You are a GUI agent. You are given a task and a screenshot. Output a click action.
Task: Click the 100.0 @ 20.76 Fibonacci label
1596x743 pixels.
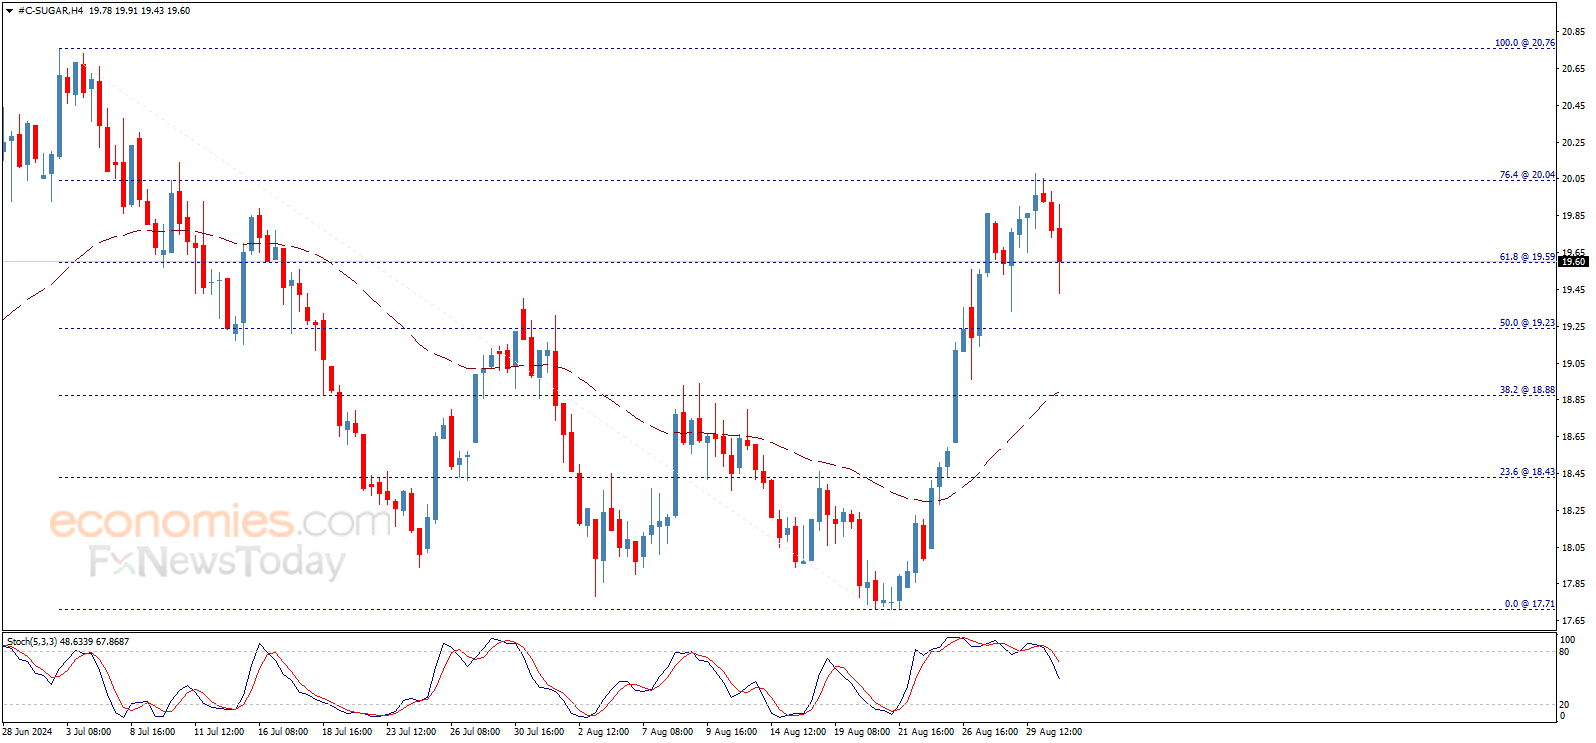1525,43
